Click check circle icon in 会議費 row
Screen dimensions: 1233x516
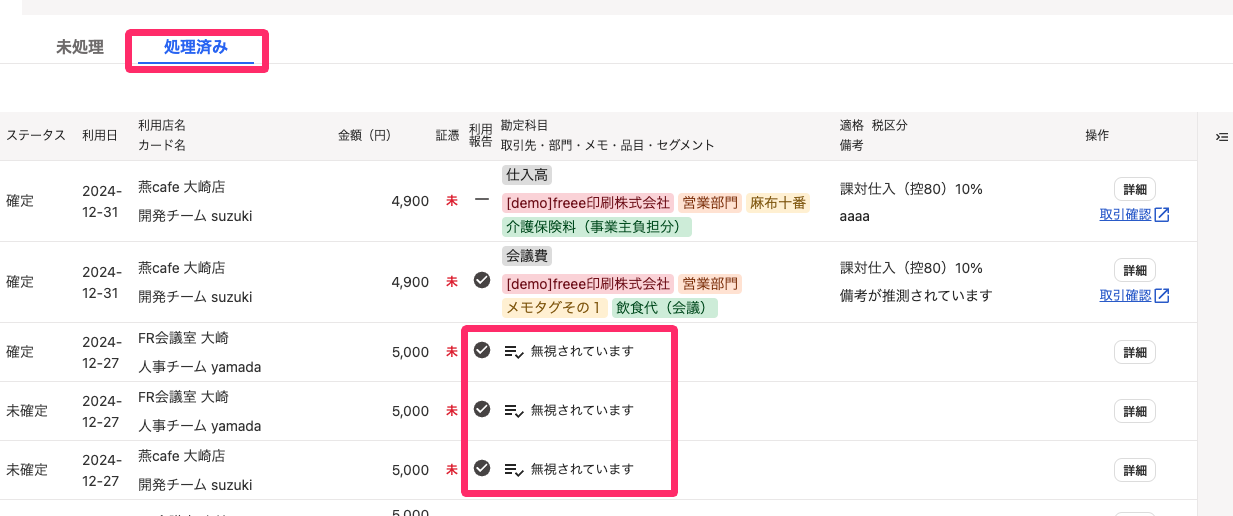click(x=482, y=280)
